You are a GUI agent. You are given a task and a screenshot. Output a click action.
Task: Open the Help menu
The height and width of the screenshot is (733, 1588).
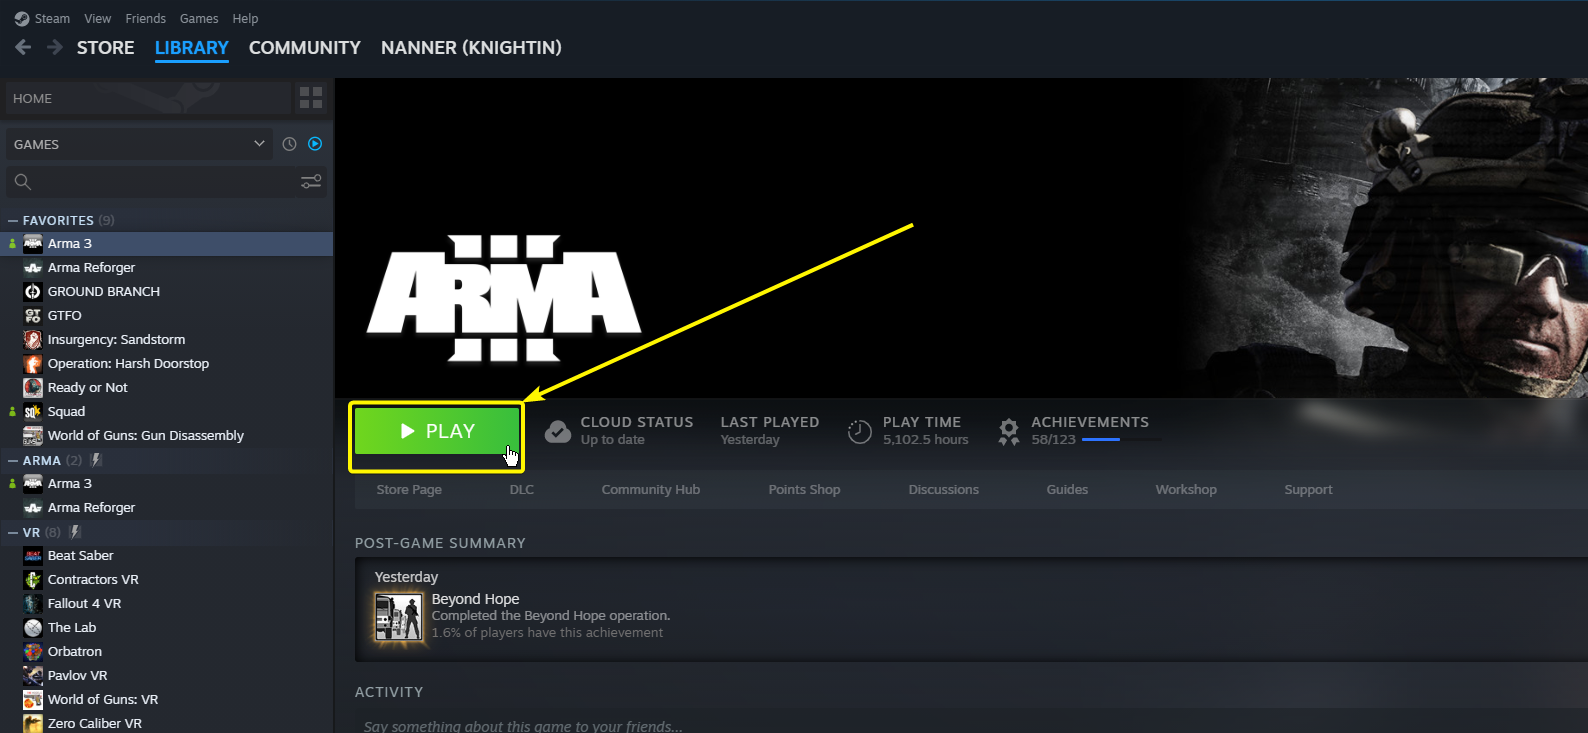(x=245, y=18)
